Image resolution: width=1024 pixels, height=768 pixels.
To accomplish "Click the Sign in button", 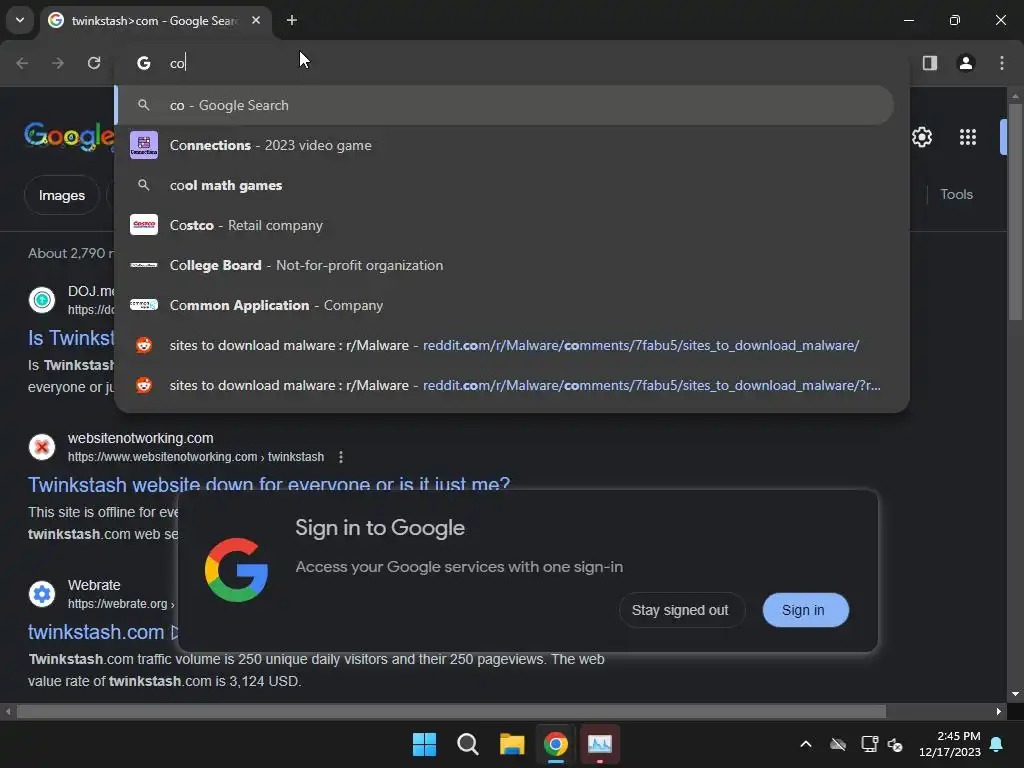I will coord(805,610).
